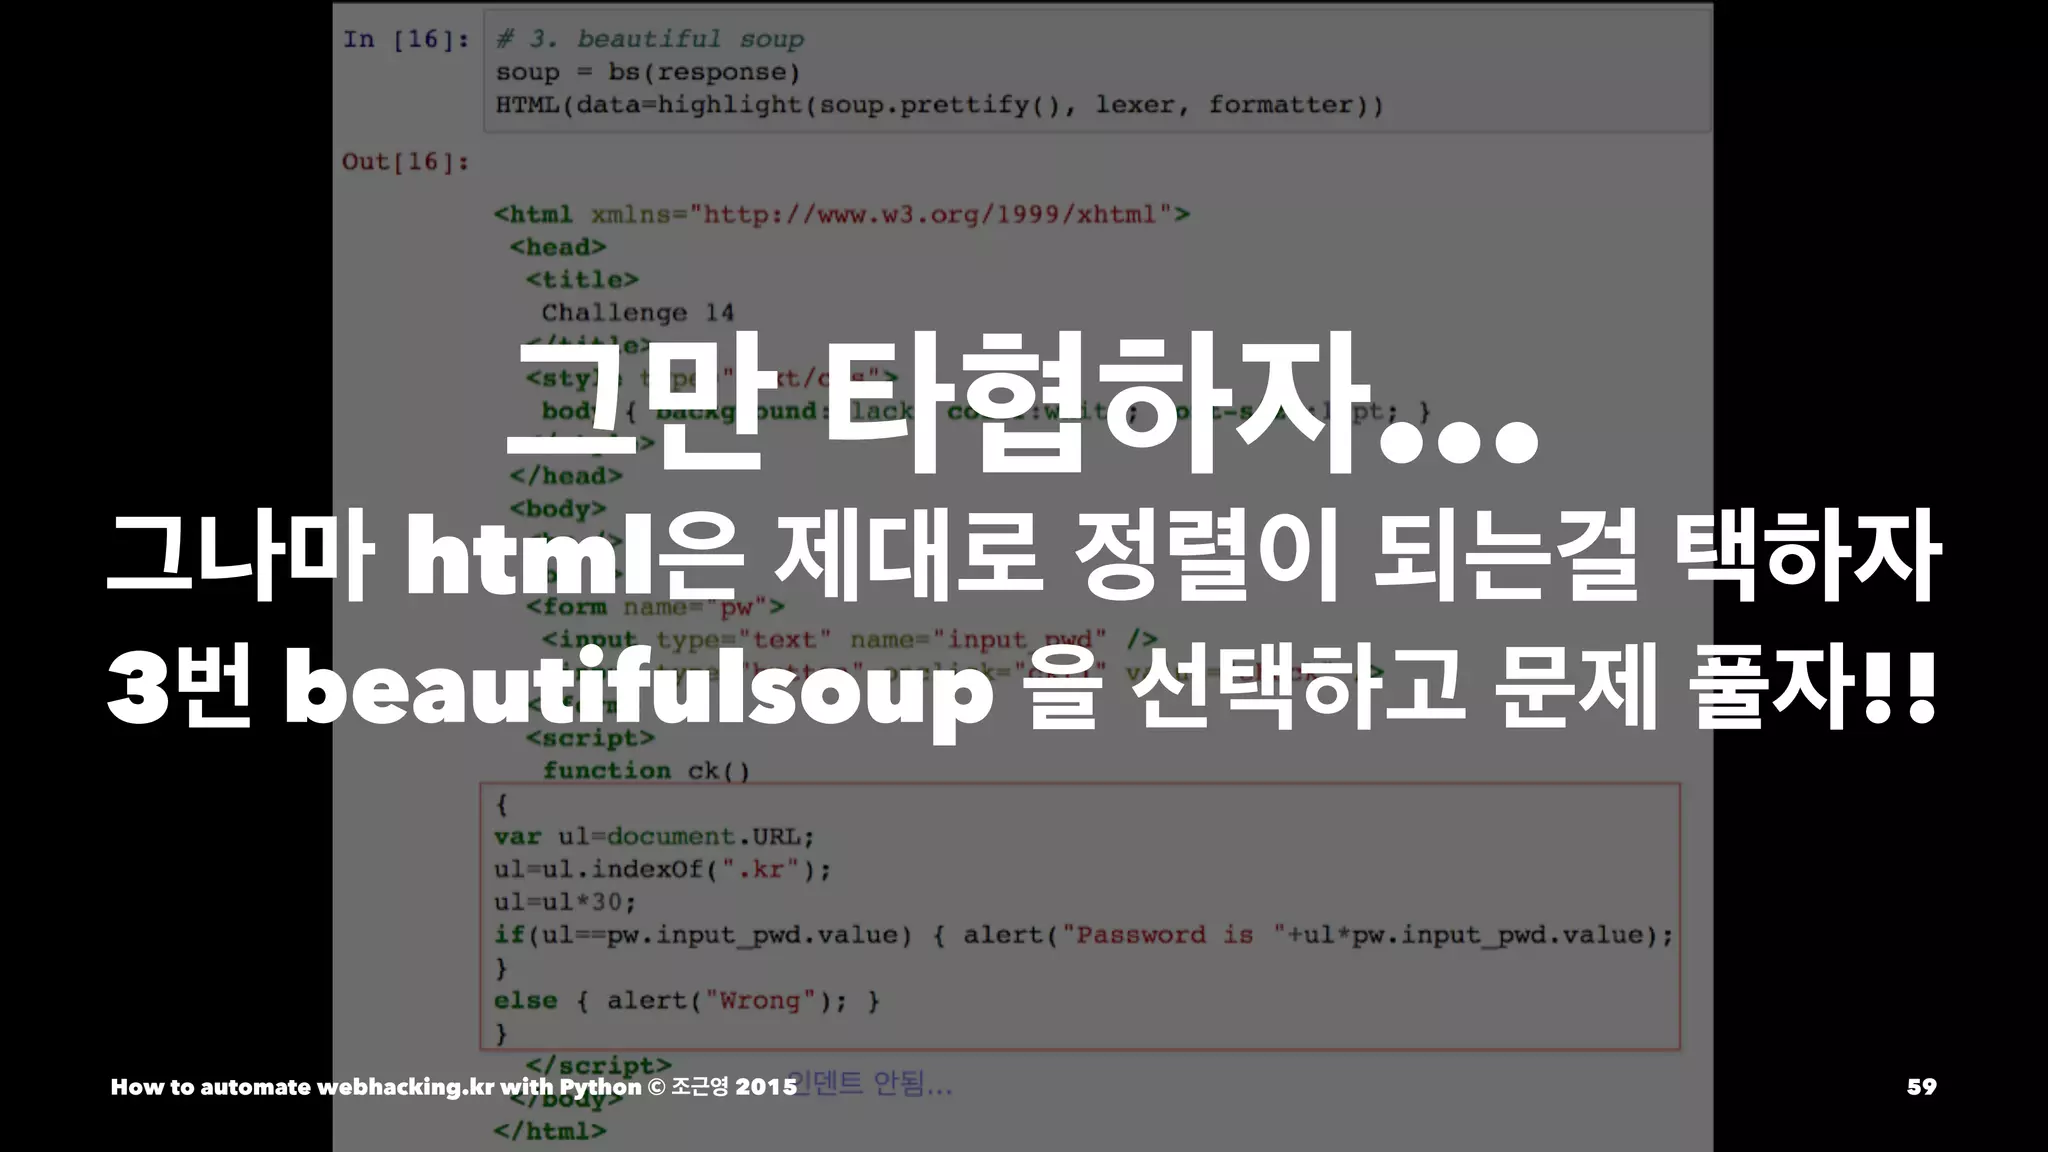Image resolution: width=2048 pixels, height=1152 pixels.
Task: Click the slide number 59
Action: (x=1921, y=1087)
